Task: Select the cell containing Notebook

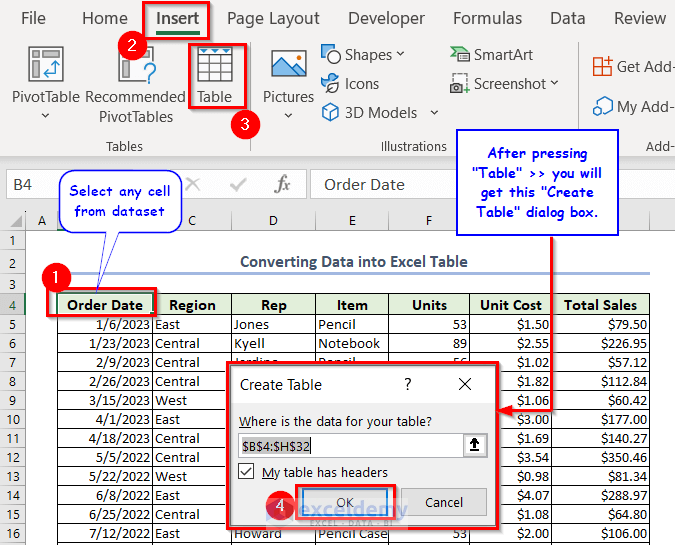Action: 352,343
